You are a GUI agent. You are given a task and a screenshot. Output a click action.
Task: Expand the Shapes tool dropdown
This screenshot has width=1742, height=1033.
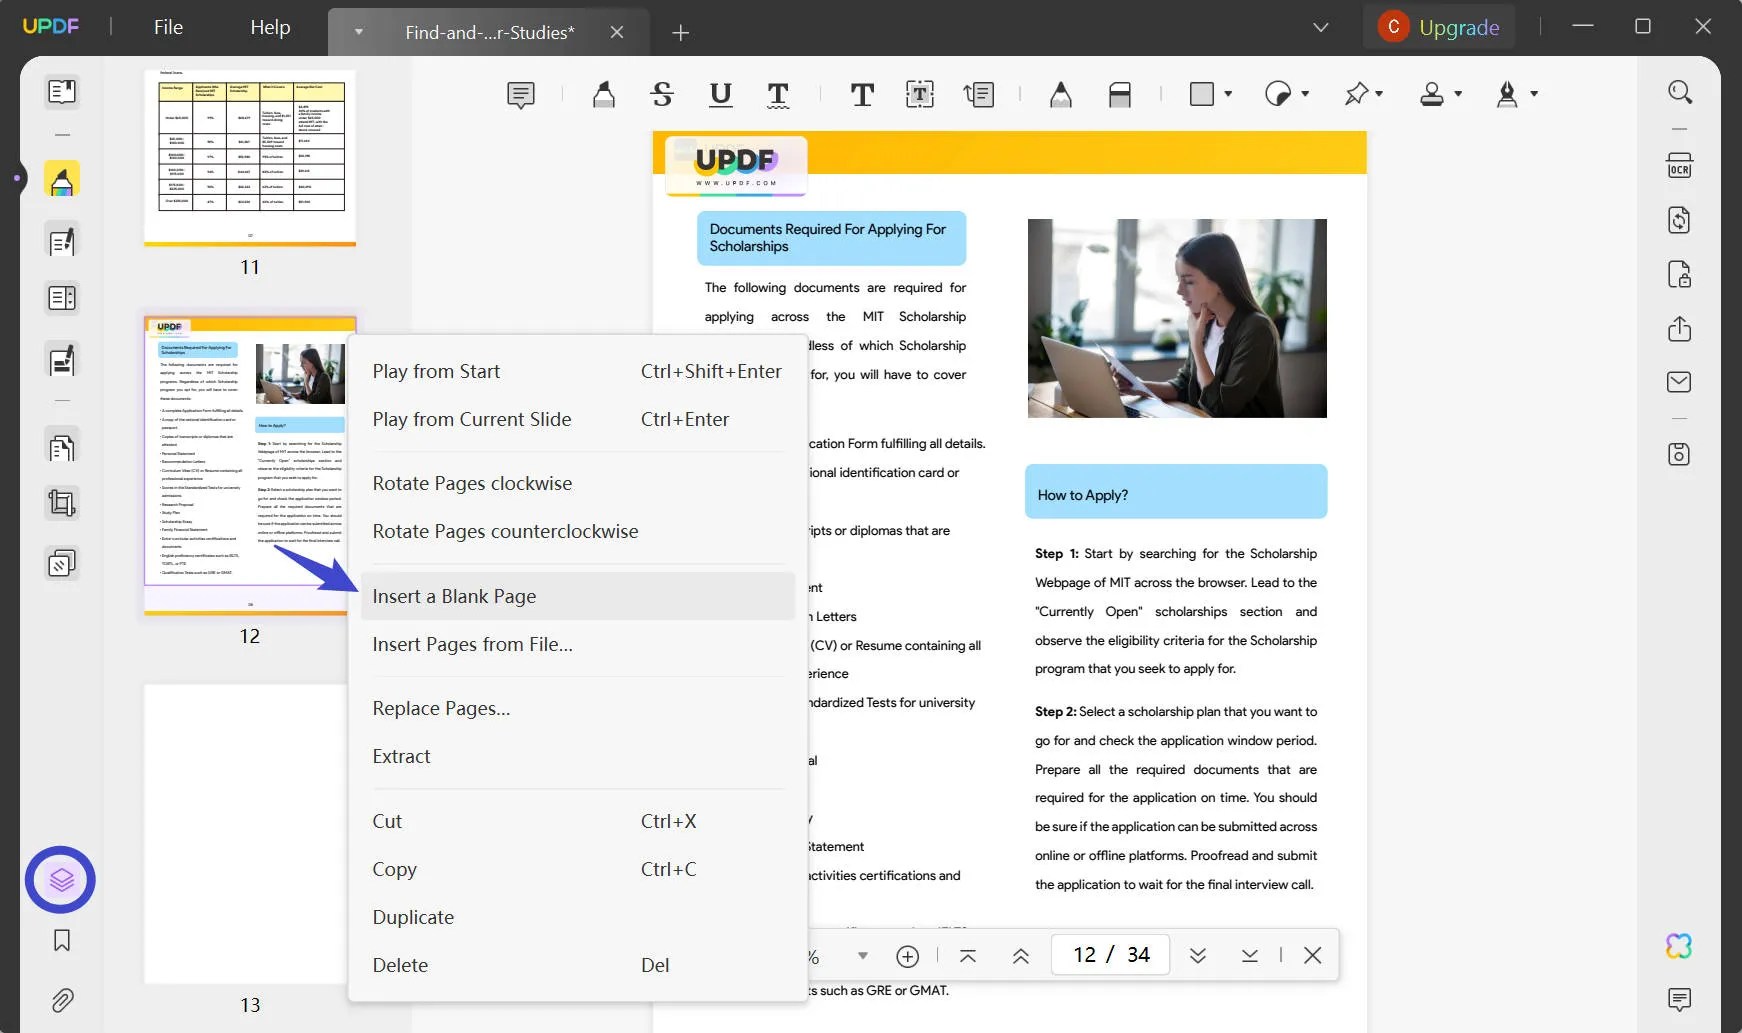coord(1228,94)
